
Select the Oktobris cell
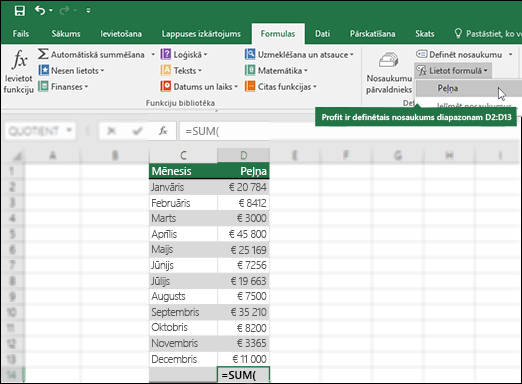pos(183,328)
